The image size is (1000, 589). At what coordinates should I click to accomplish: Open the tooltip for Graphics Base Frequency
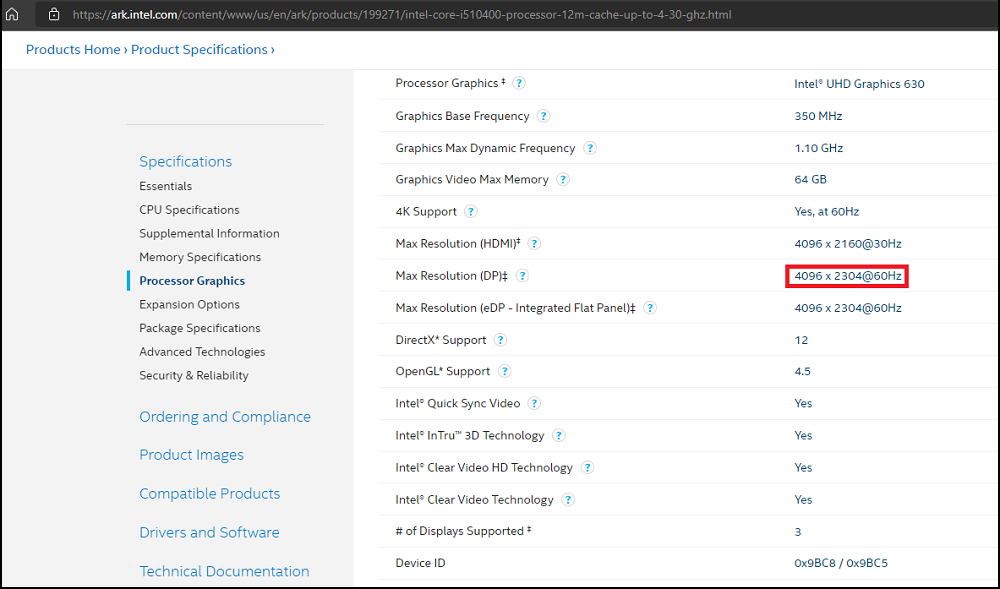tap(543, 116)
